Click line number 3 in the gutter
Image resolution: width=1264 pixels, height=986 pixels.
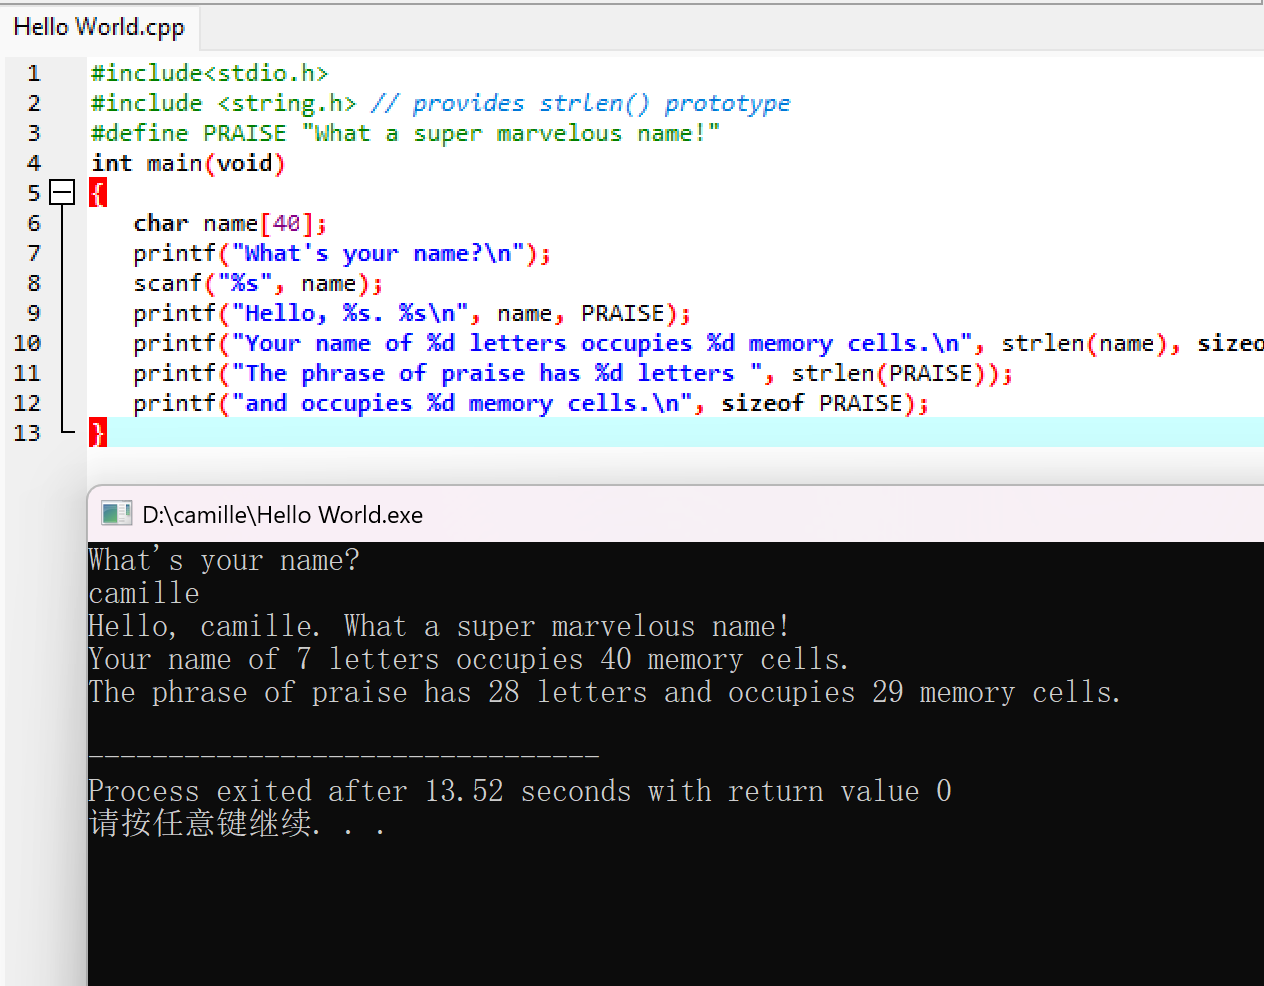click(x=34, y=133)
